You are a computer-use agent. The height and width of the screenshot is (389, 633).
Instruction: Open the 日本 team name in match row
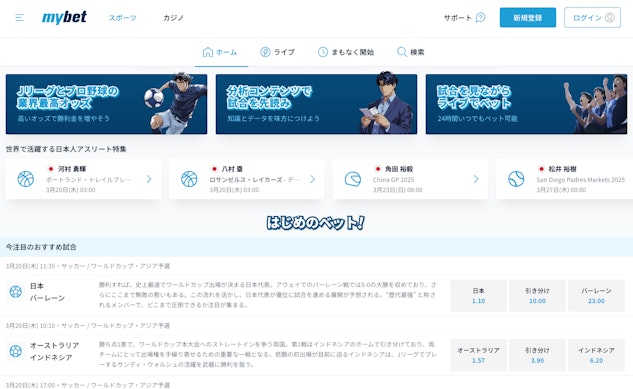[37, 286]
